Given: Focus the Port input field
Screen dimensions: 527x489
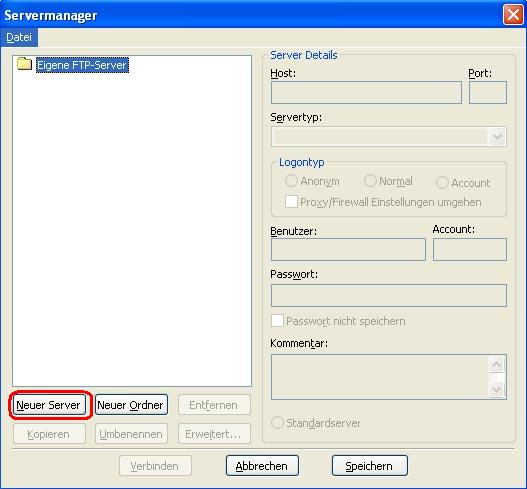Looking at the screenshot, I should pyautogui.click(x=488, y=92).
